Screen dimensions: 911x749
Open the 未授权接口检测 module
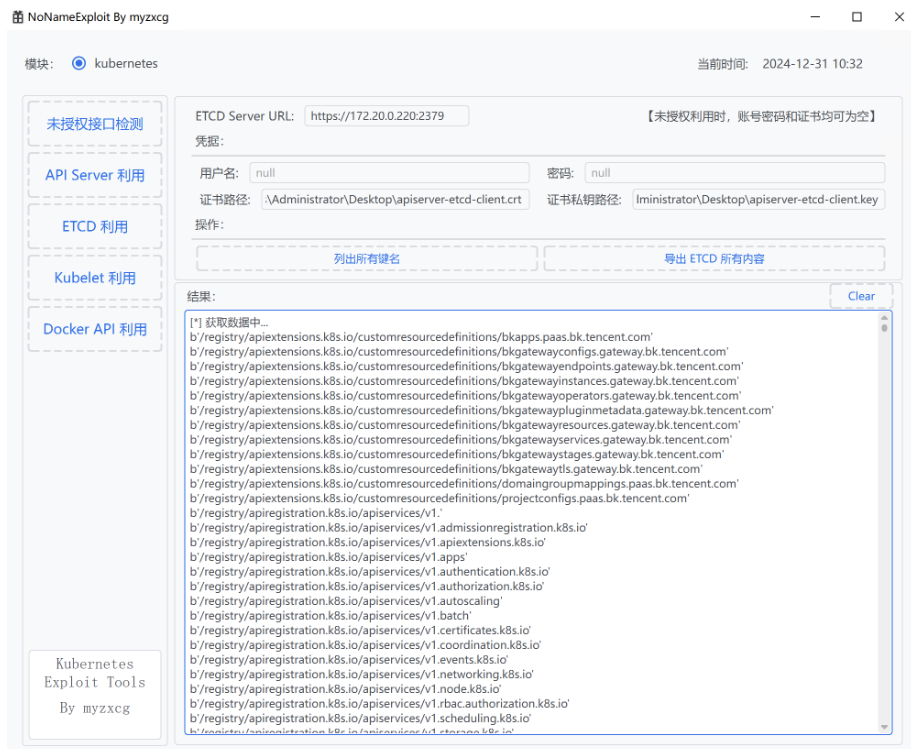[95, 124]
